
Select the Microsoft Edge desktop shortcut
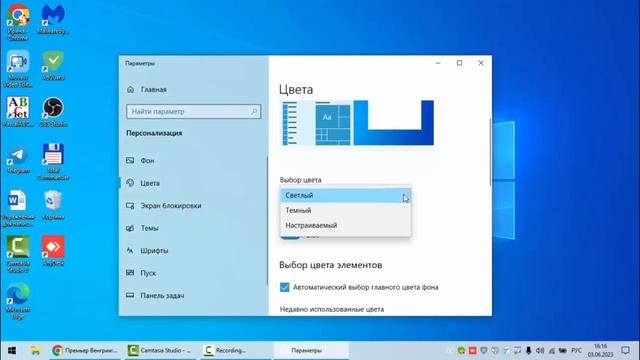[18, 301]
